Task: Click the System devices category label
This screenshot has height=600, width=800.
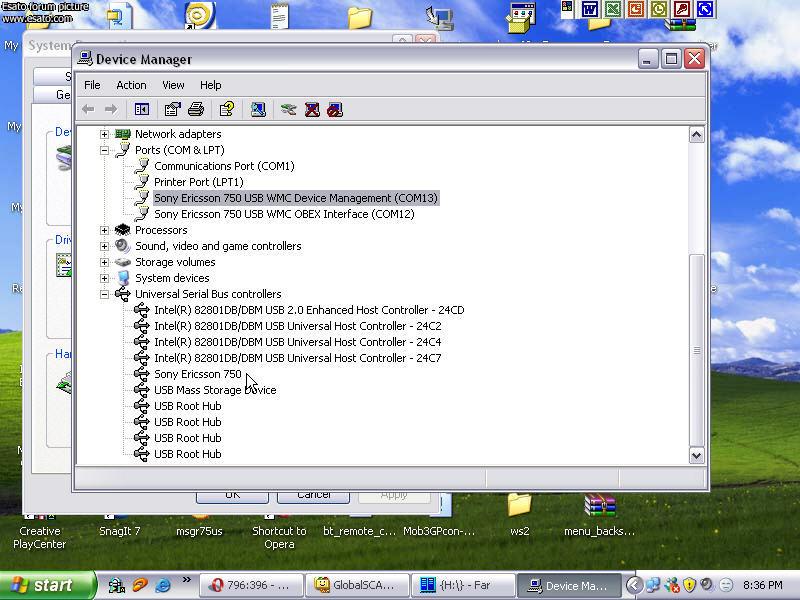Action: 172,278
